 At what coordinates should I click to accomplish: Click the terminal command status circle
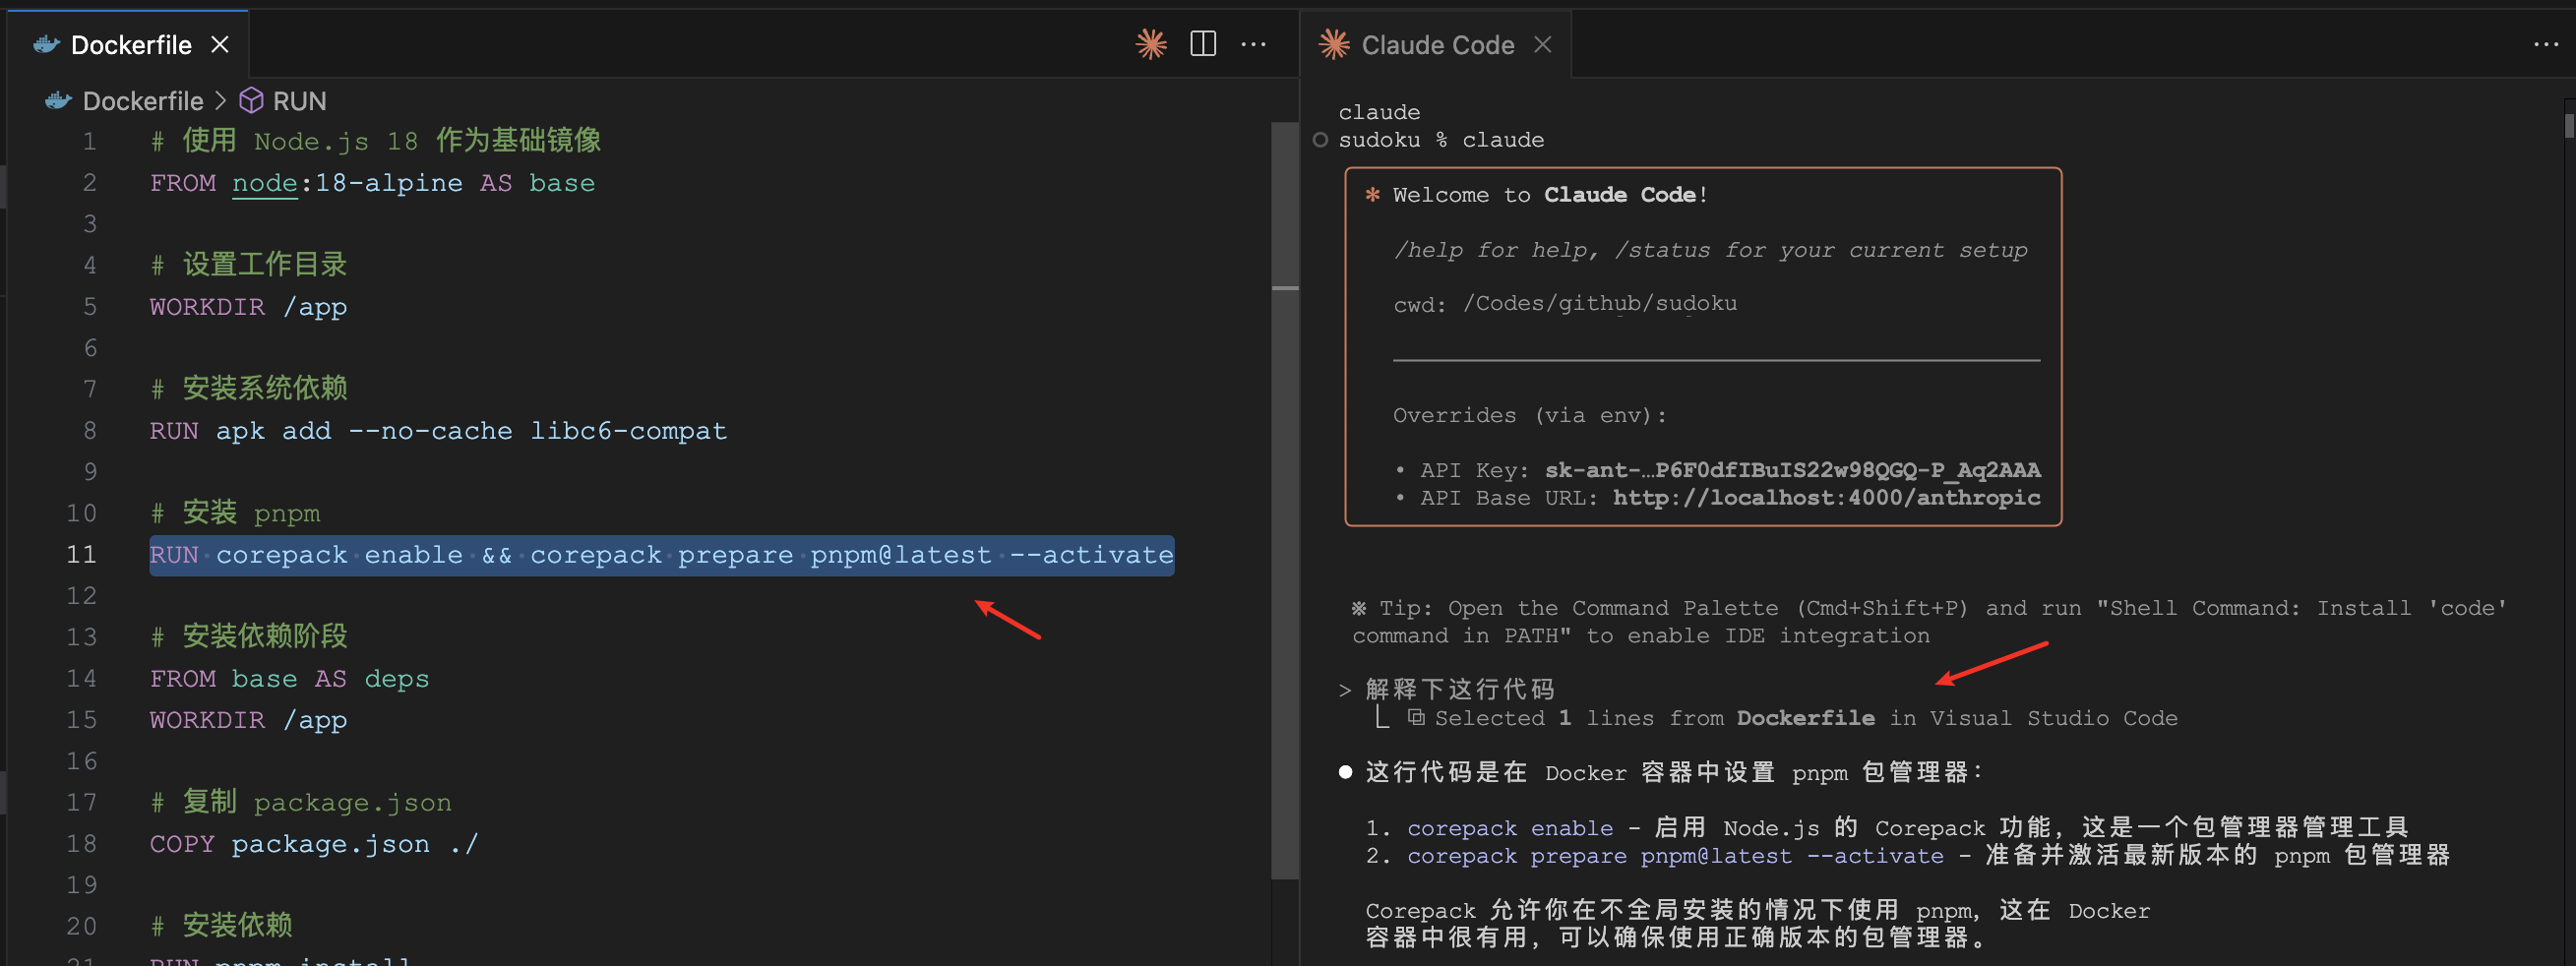click(1320, 140)
